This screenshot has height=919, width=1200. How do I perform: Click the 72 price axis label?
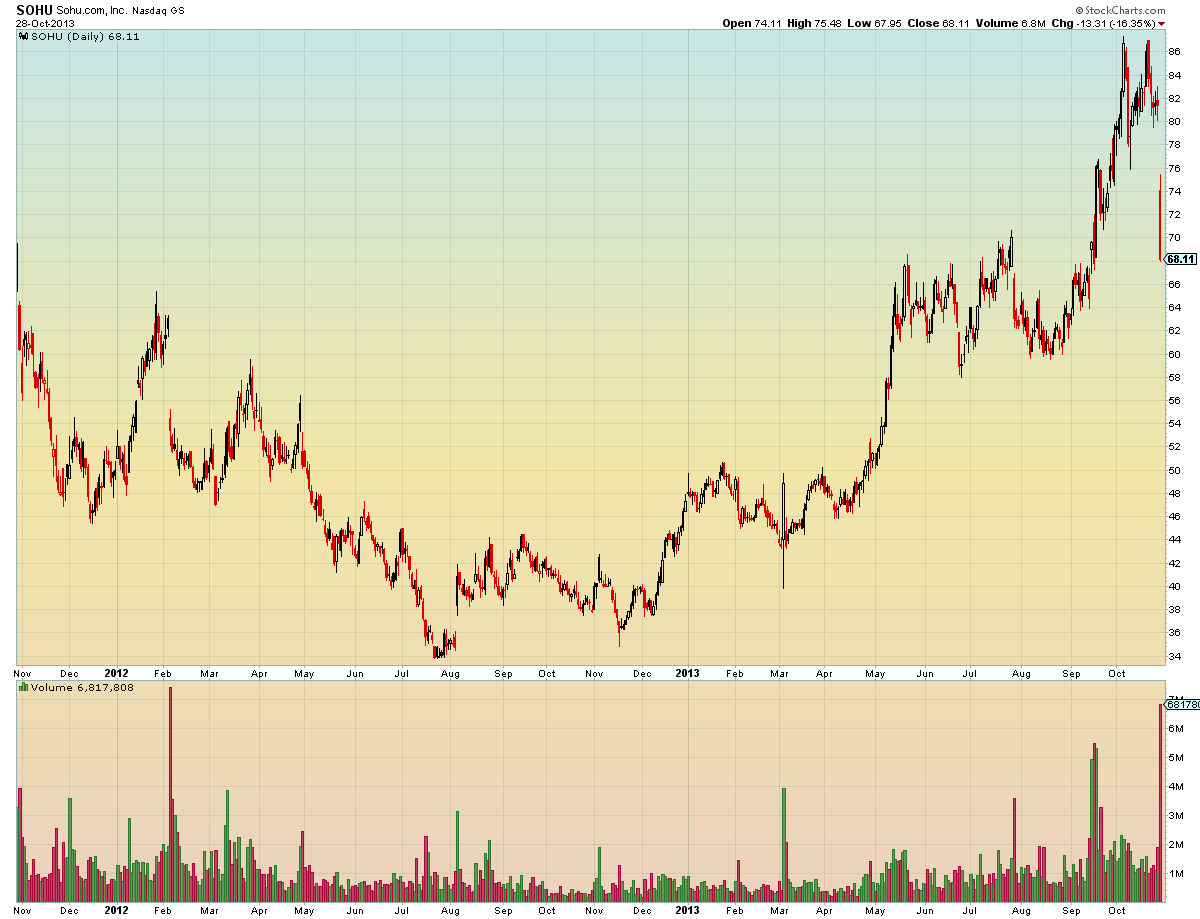coord(1175,214)
